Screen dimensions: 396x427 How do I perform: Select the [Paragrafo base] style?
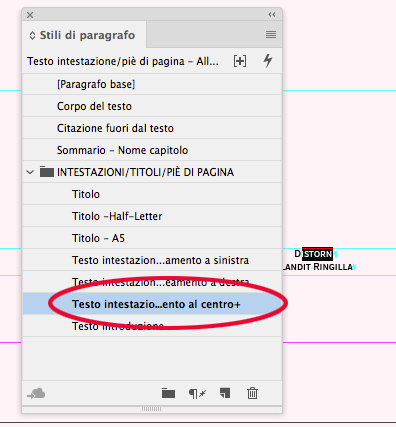(x=152, y=84)
